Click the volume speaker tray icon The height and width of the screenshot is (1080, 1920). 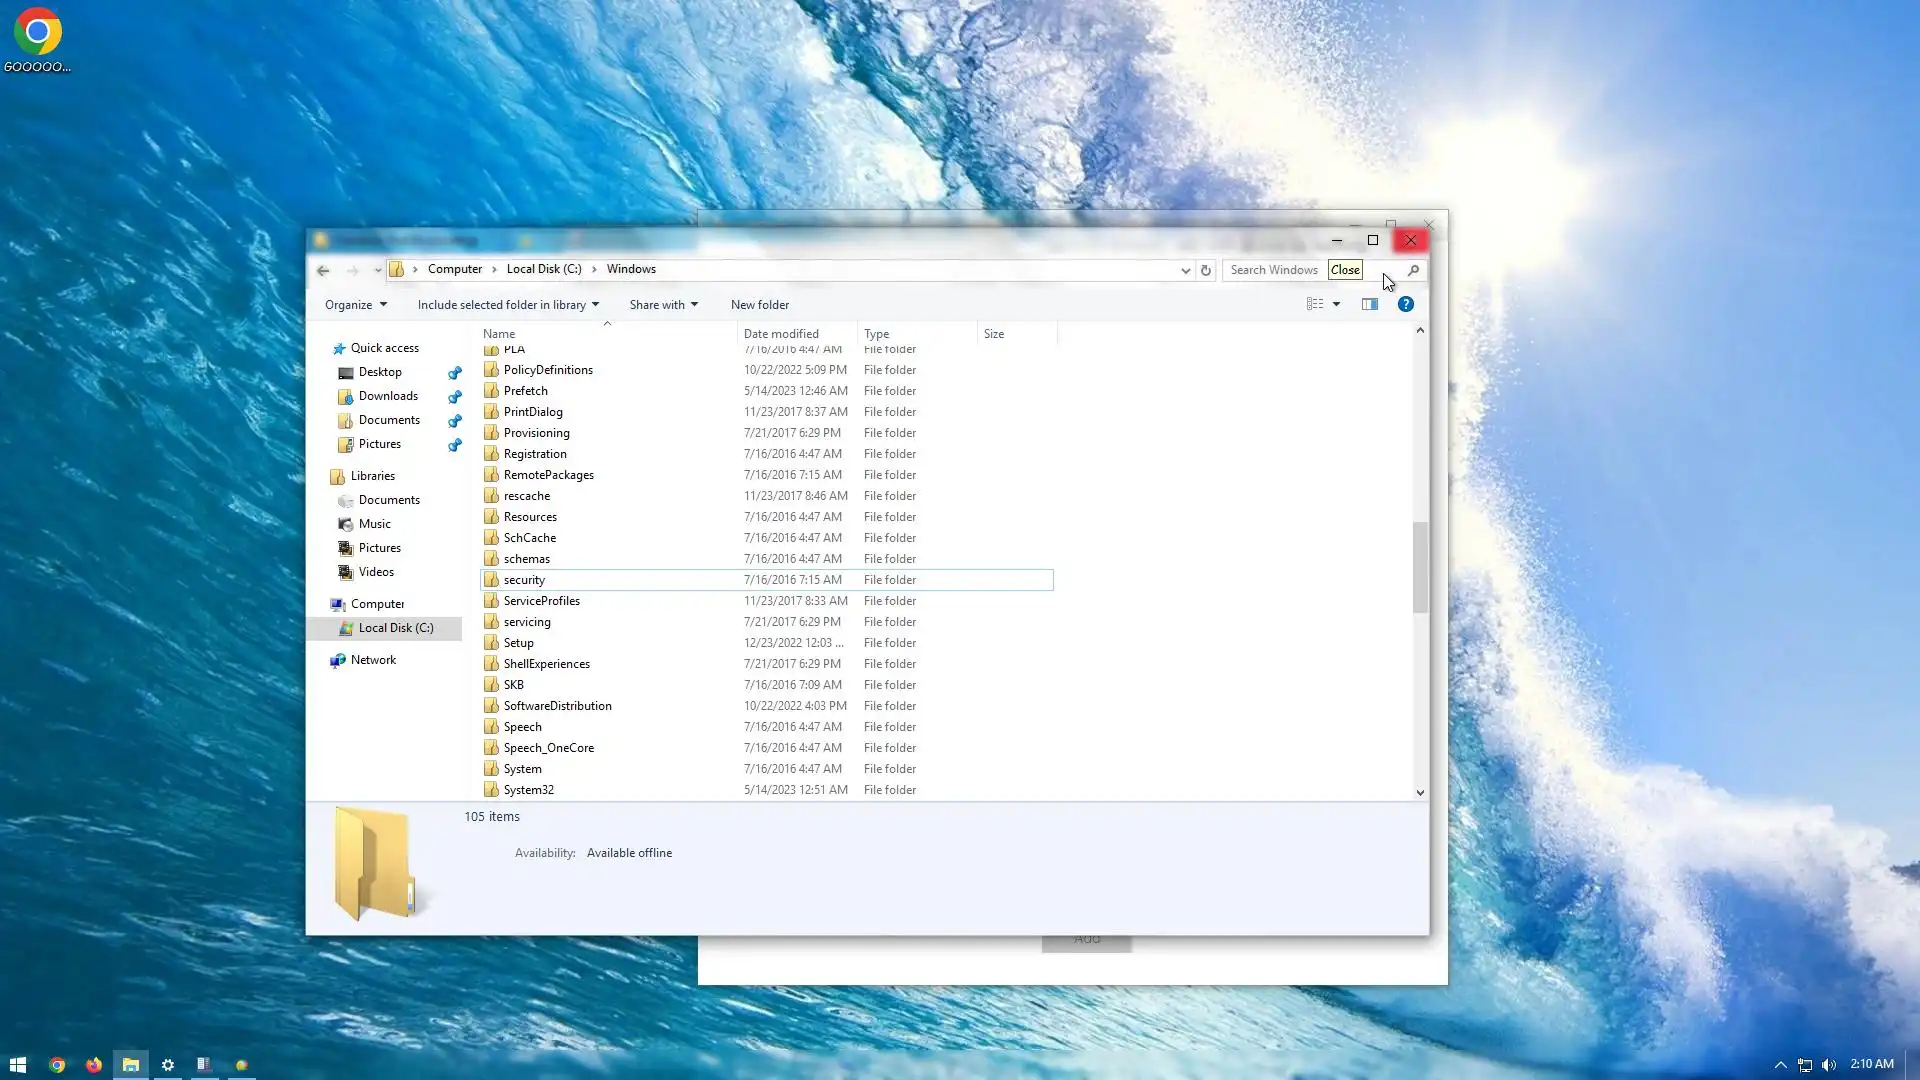(1829, 1065)
